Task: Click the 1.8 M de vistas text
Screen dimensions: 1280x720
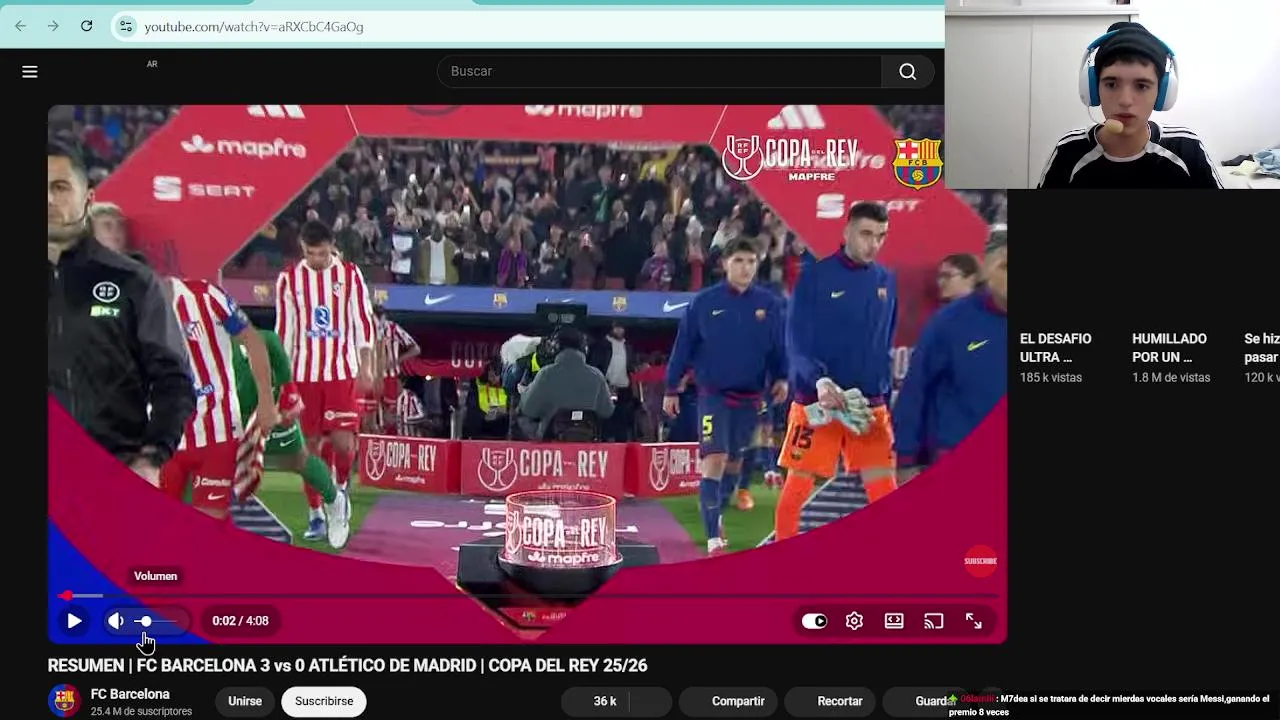Action: tap(1171, 377)
